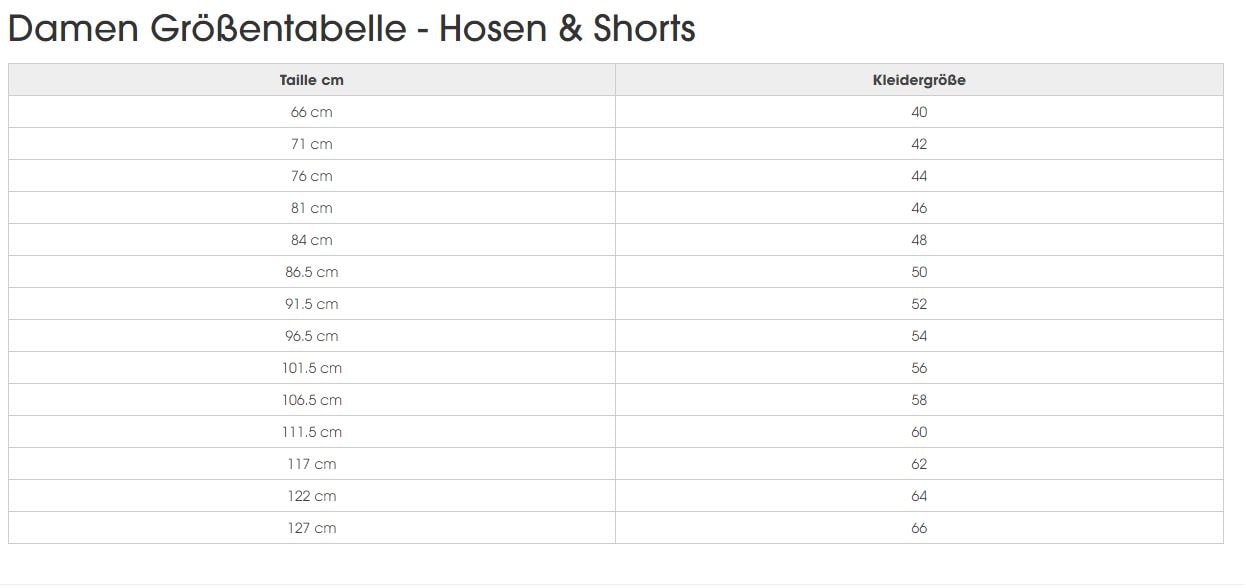Click dress size 58 cell
The image size is (1246, 588).
[919, 400]
